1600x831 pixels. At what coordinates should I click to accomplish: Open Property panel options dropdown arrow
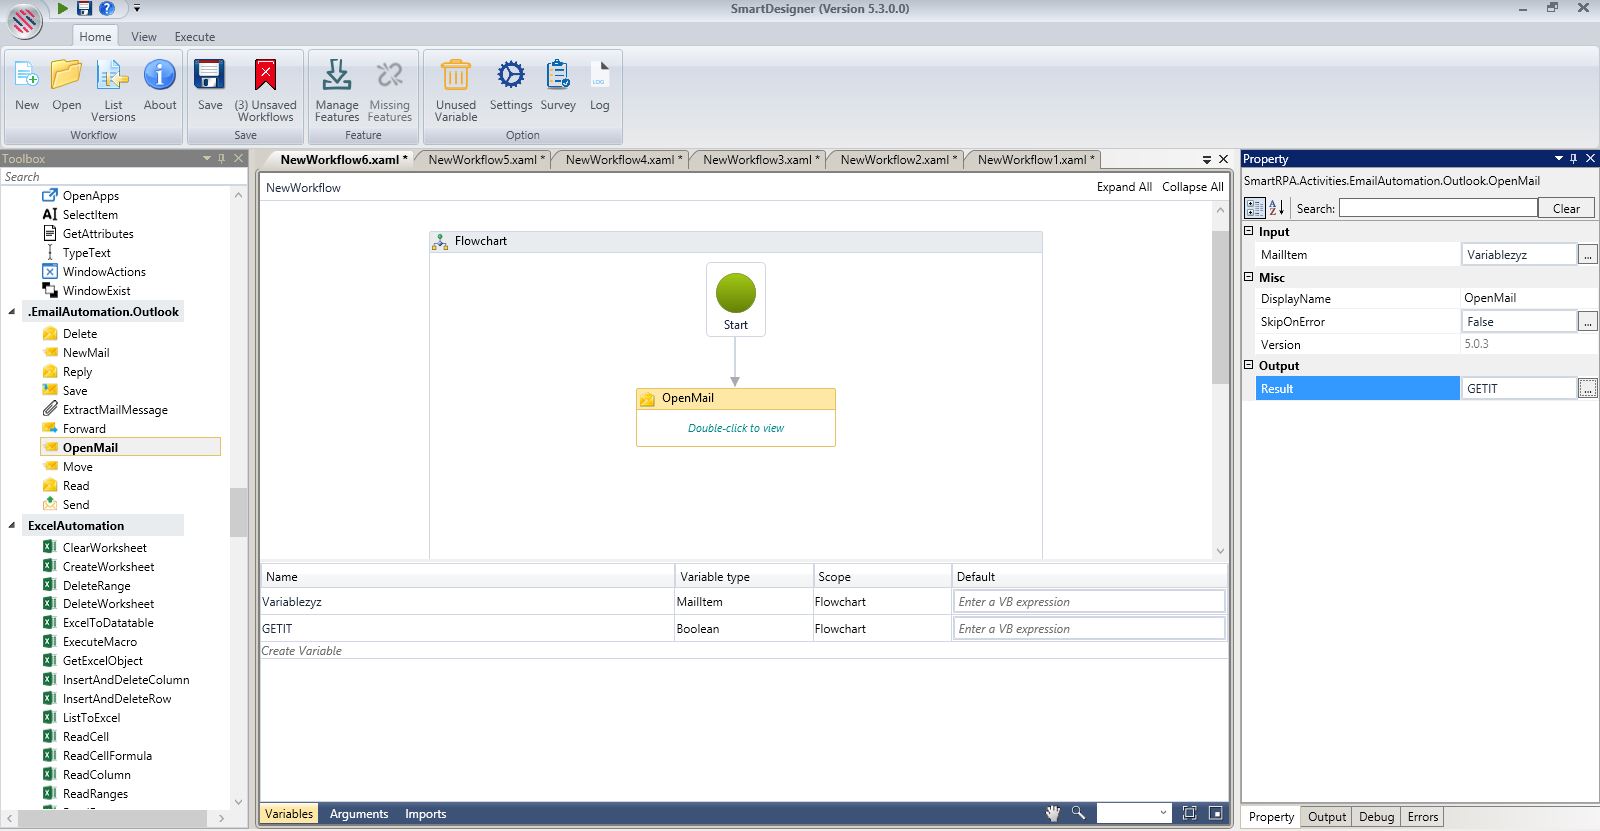pos(1558,158)
